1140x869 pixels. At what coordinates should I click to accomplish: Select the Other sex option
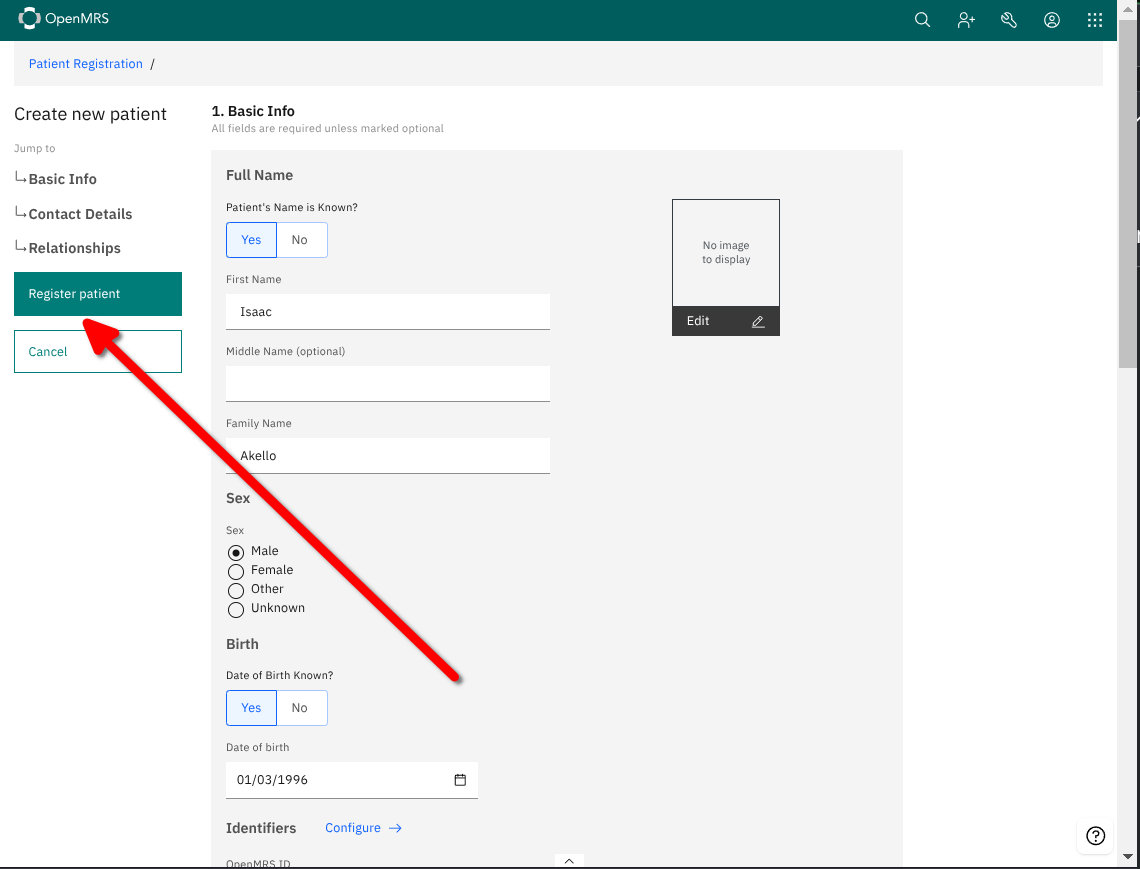pyautogui.click(x=236, y=590)
